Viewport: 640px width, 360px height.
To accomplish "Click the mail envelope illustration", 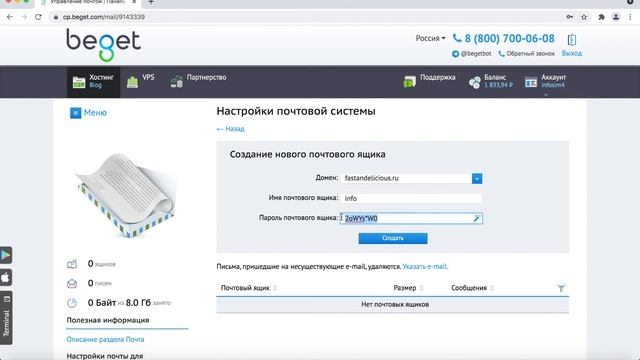I will pyautogui.click(x=126, y=195).
